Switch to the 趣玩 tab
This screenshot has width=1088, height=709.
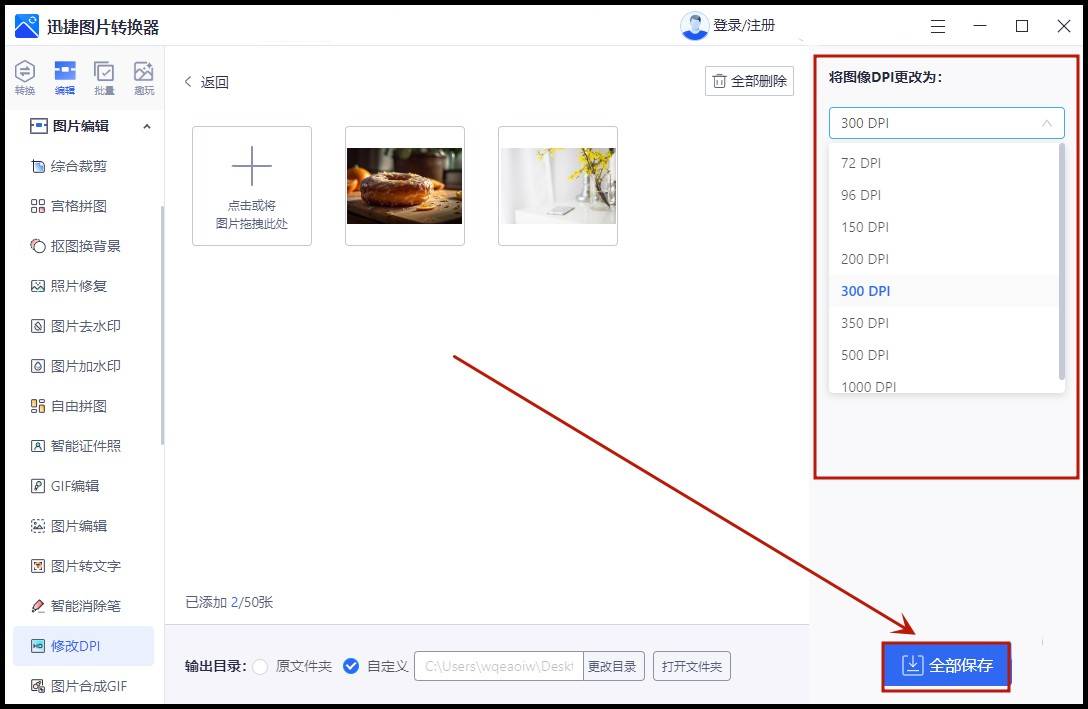[143, 76]
